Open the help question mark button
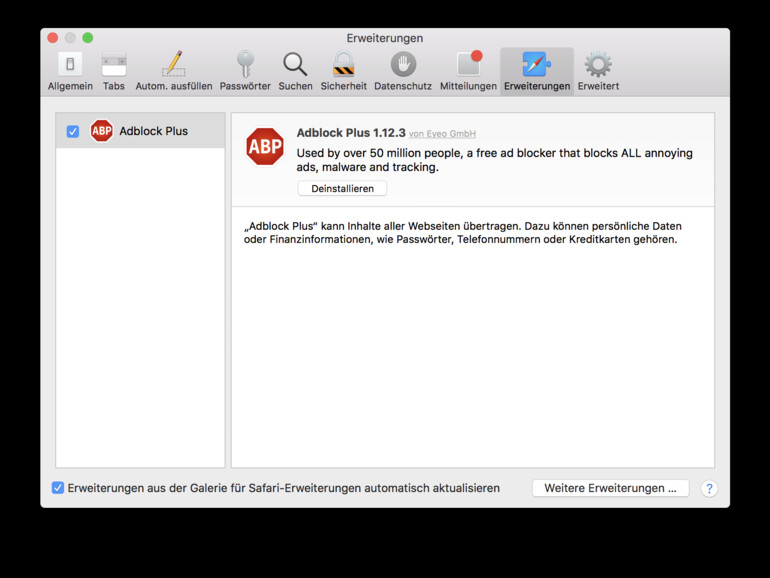The width and height of the screenshot is (770, 578). click(x=709, y=488)
